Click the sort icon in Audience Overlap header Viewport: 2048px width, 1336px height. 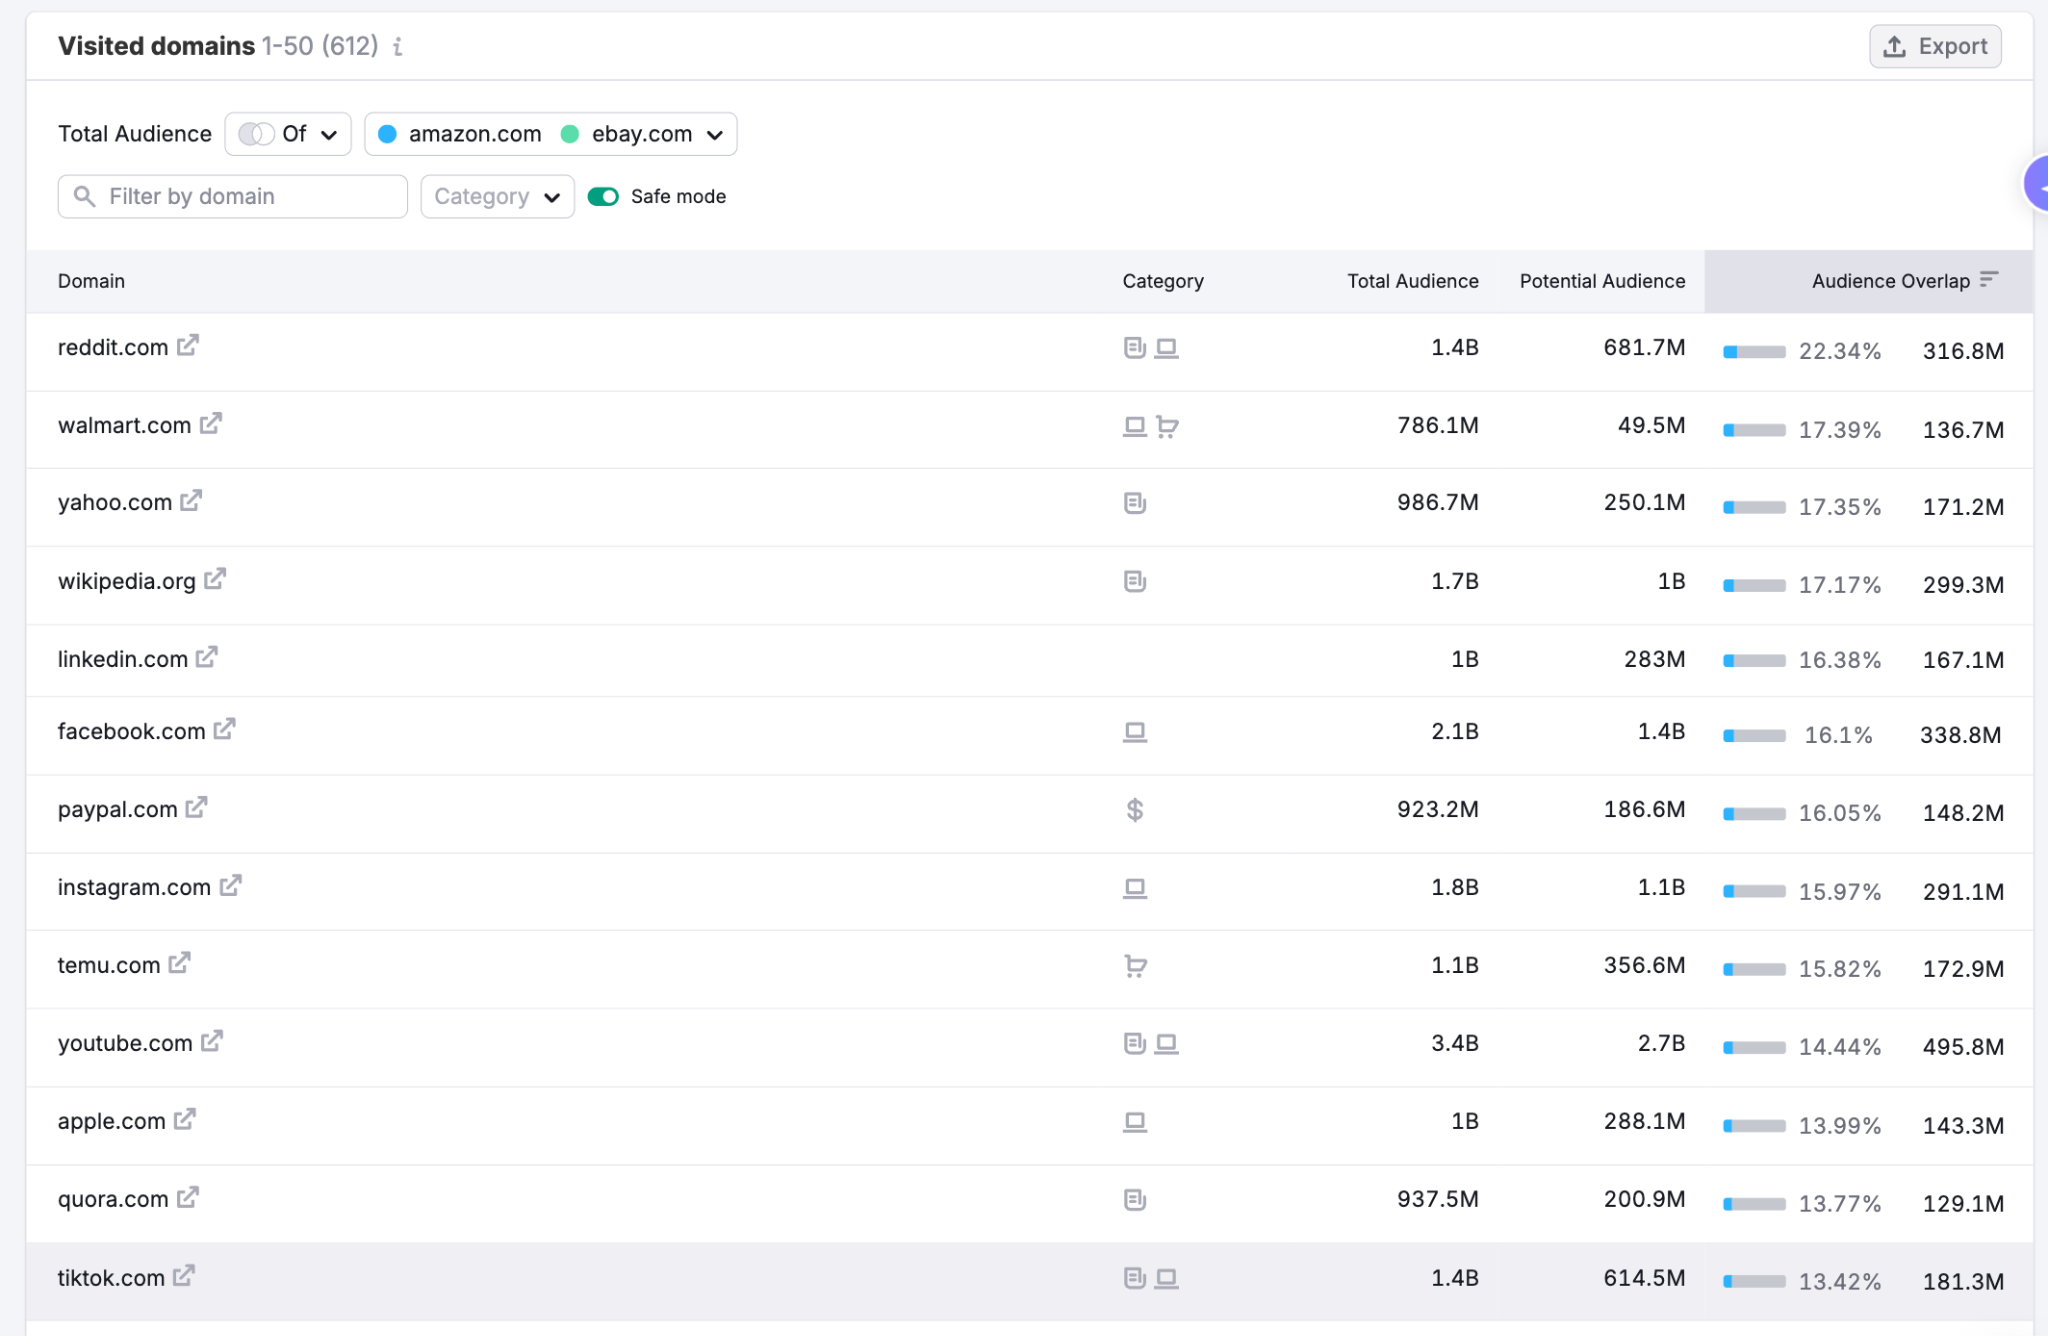[x=1988, y=280]
